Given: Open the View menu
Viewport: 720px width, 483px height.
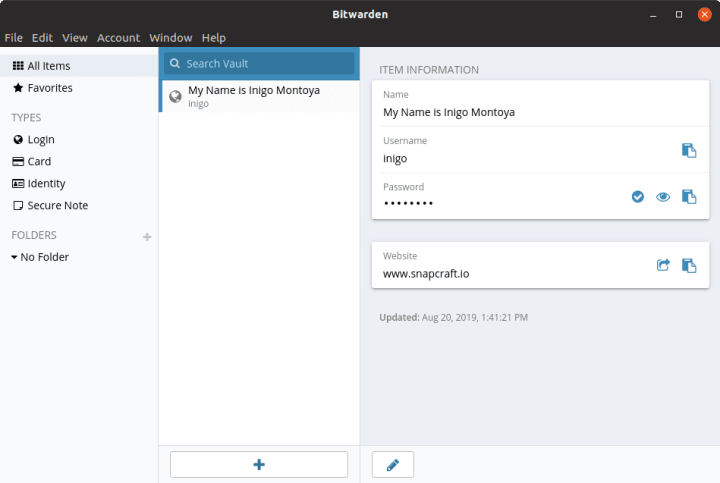Looking at the screenshot, I should [75, 38].
